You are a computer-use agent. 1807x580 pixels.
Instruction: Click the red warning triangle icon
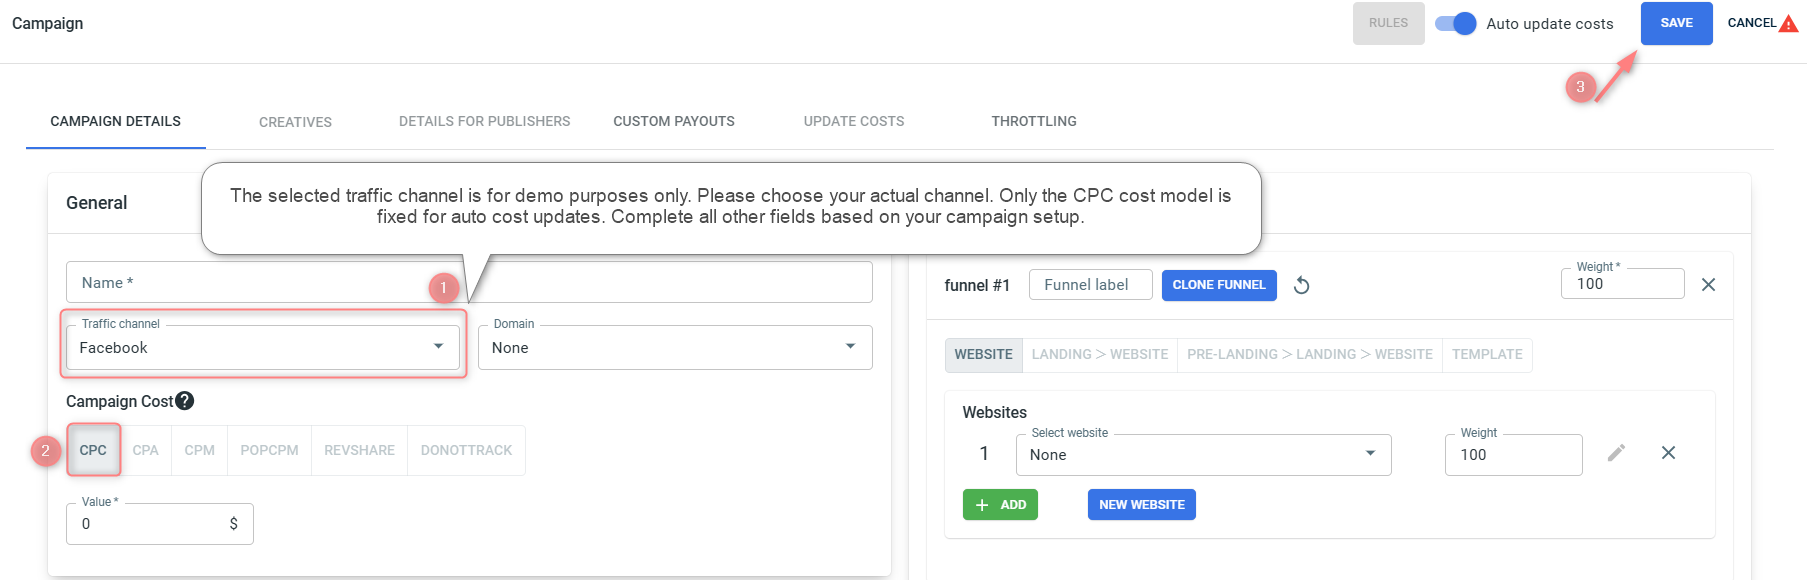pyautogui.click(x=1789, y=24)
